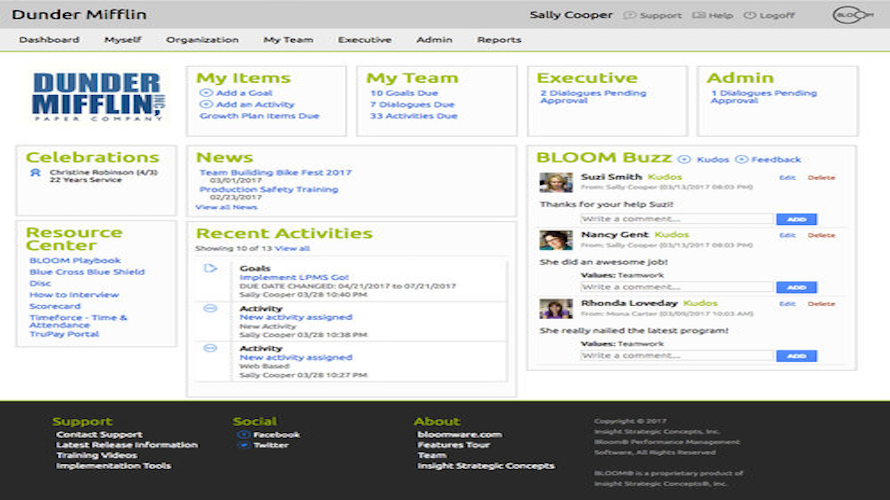Image resolution: width=890 pixels, height=500 pixels.
Task: Open Production Safety Training news
Action: (x=268, y=189)
